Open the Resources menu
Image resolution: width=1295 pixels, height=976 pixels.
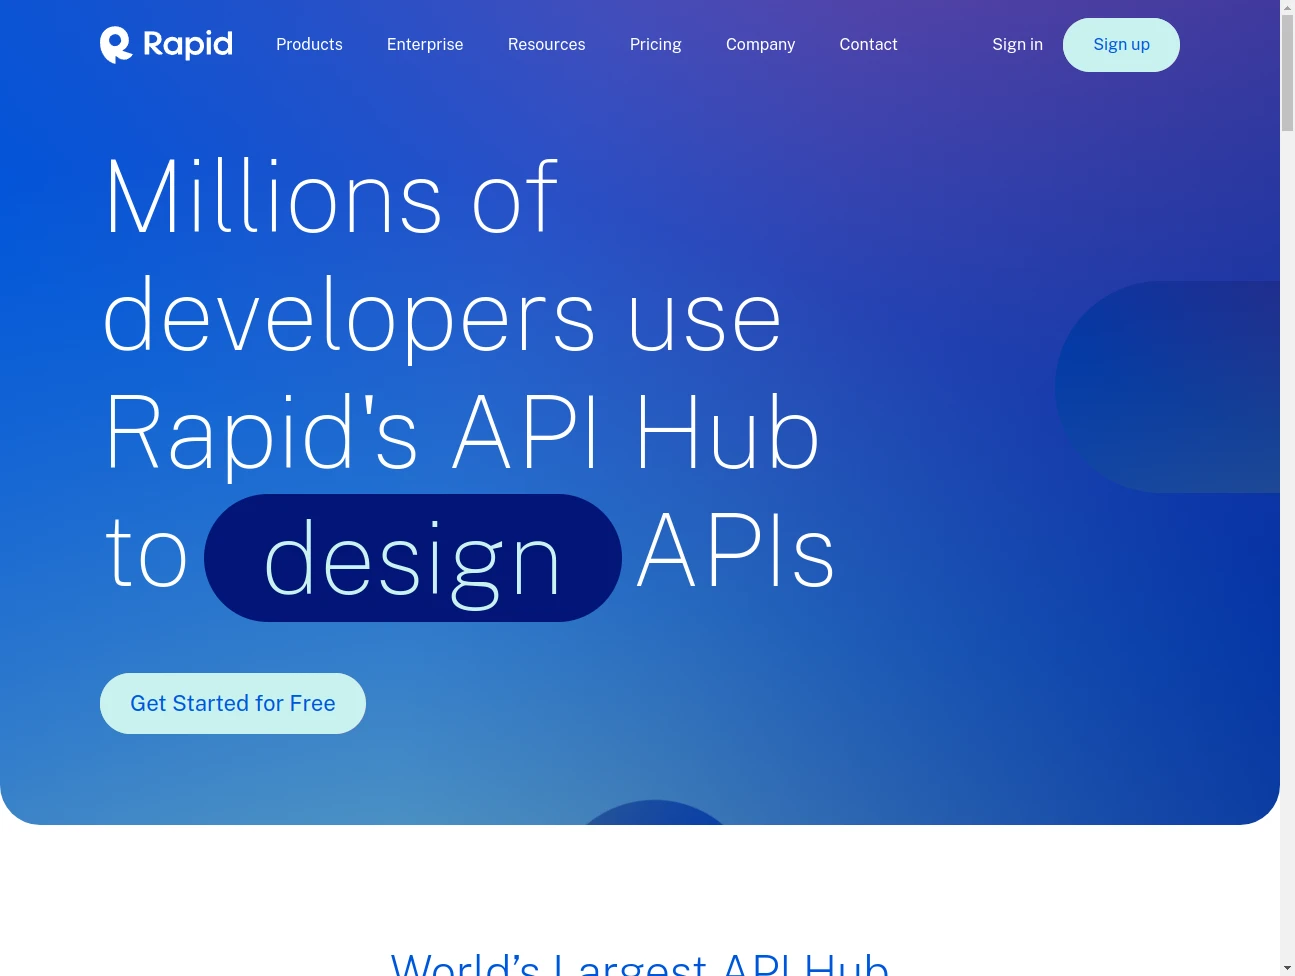click(x=546, y=44)
